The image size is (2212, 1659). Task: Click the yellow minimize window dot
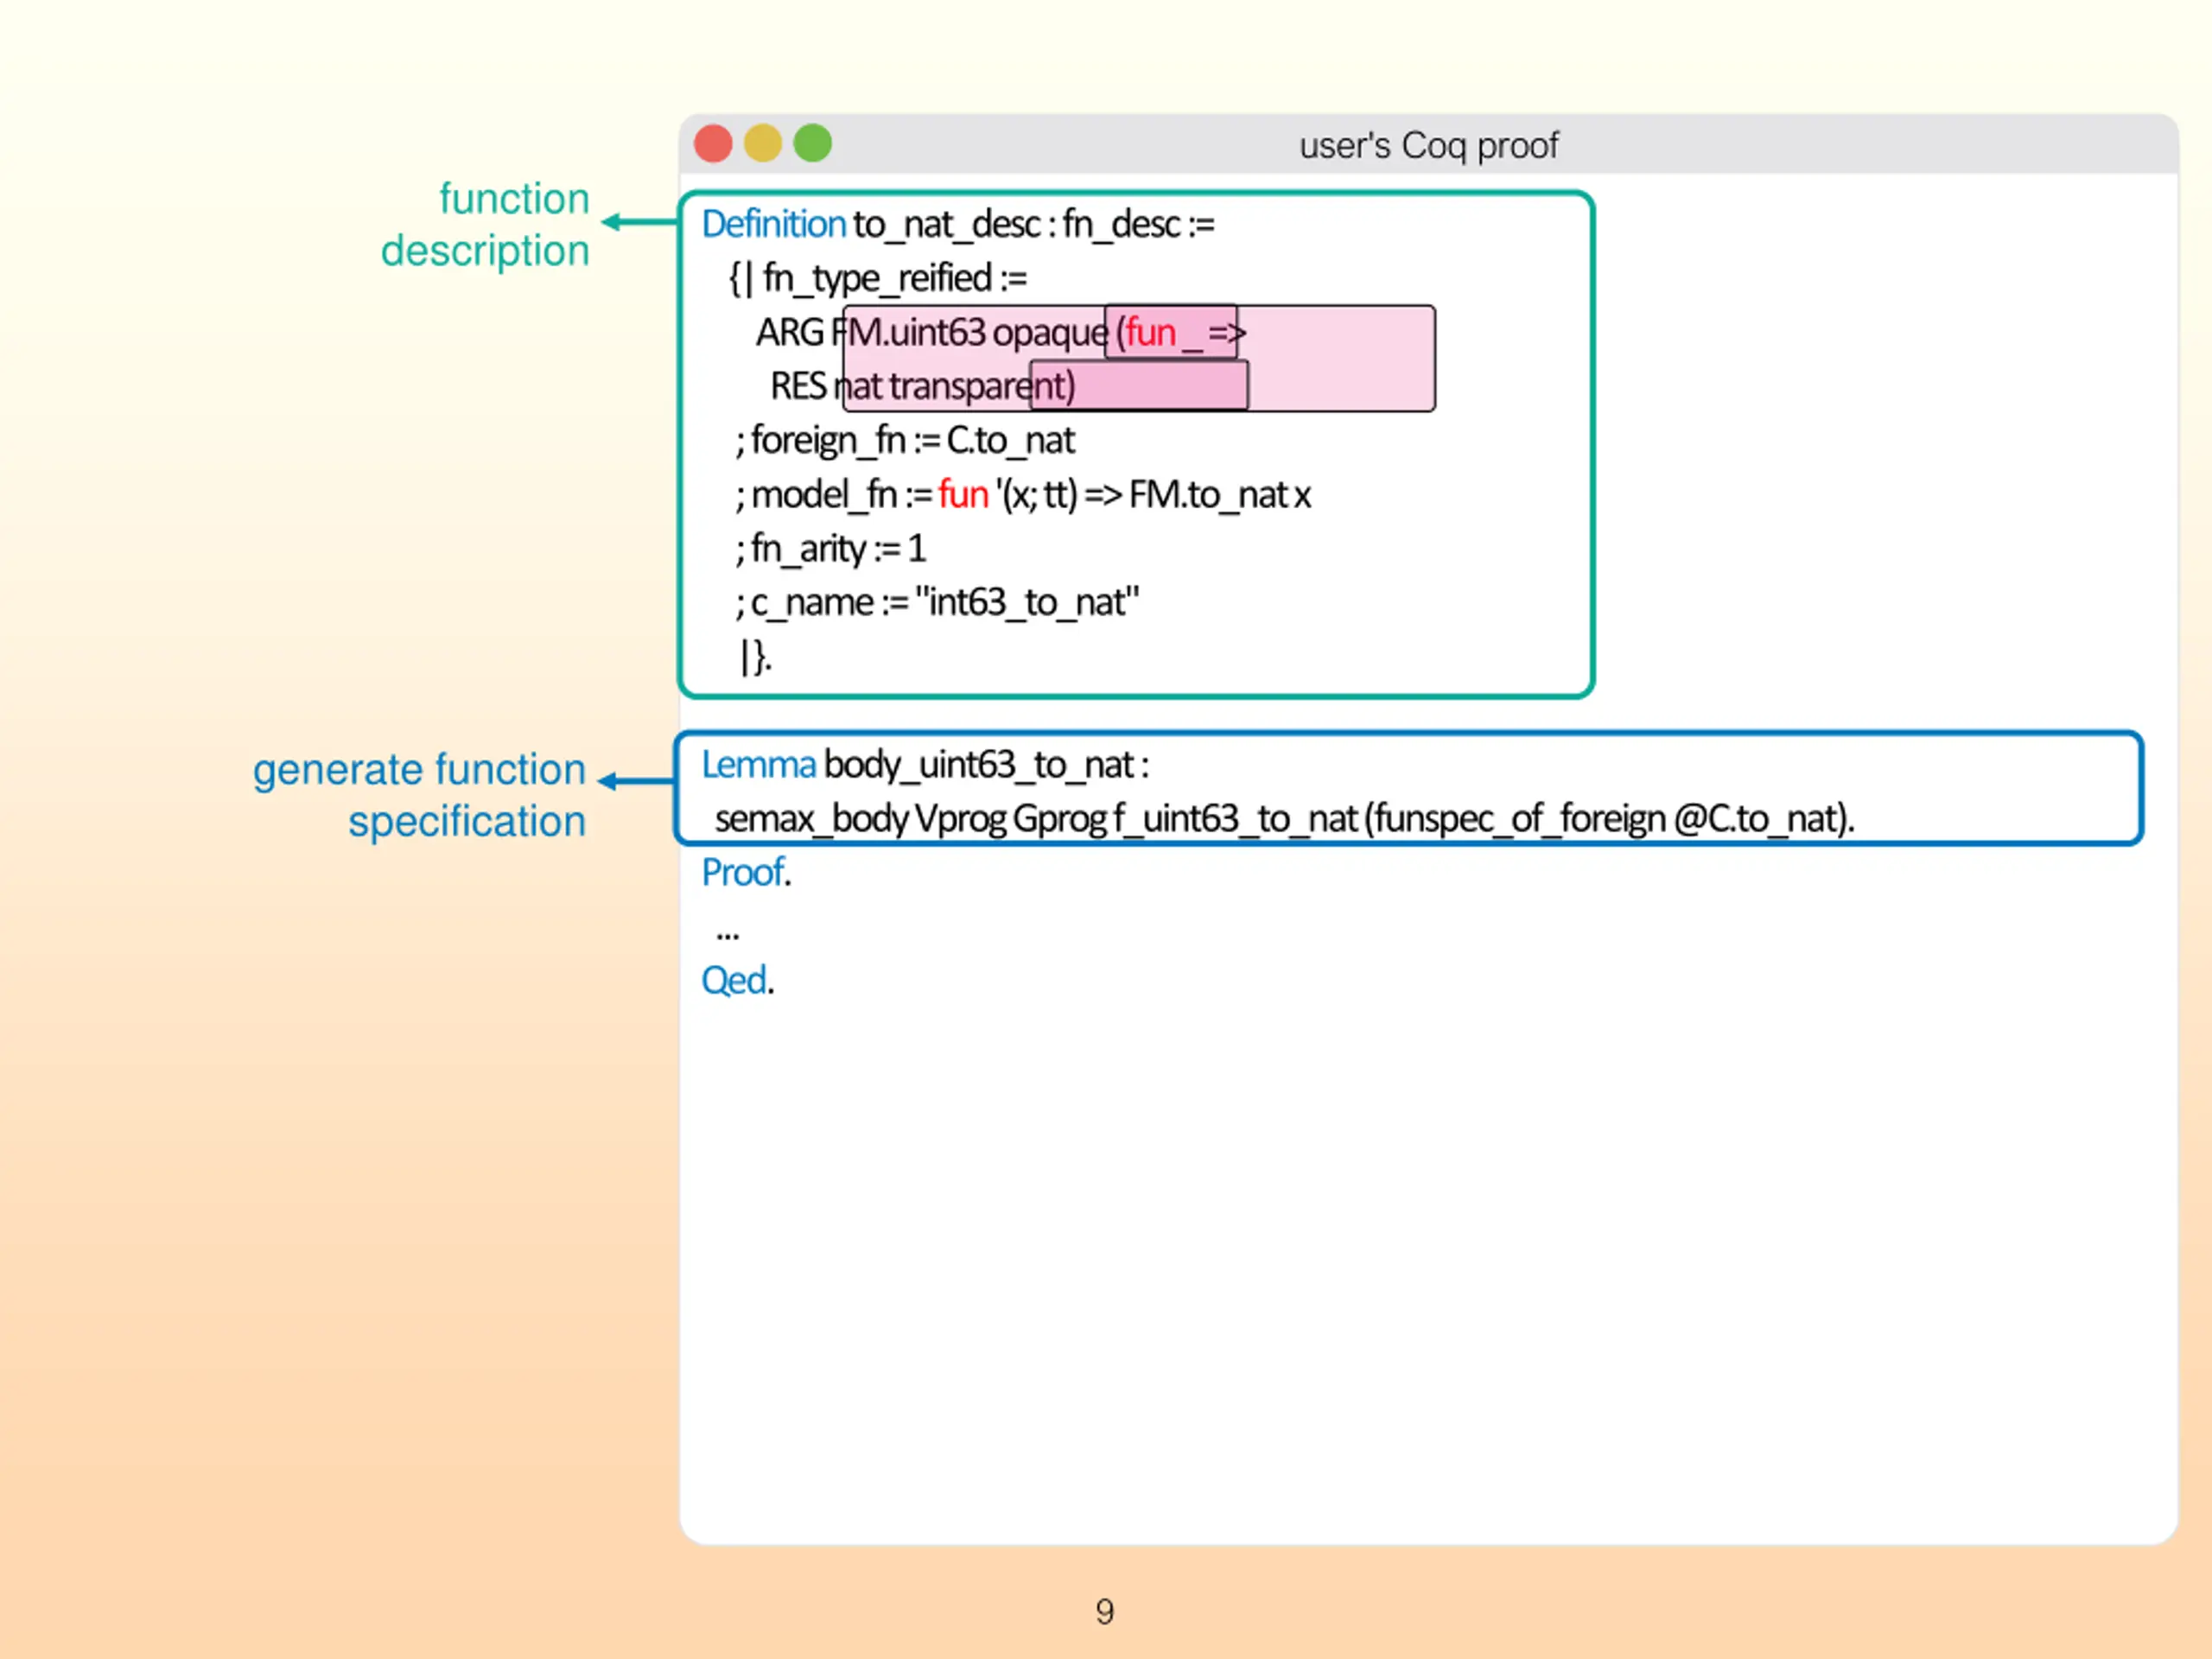coord(763,143)
